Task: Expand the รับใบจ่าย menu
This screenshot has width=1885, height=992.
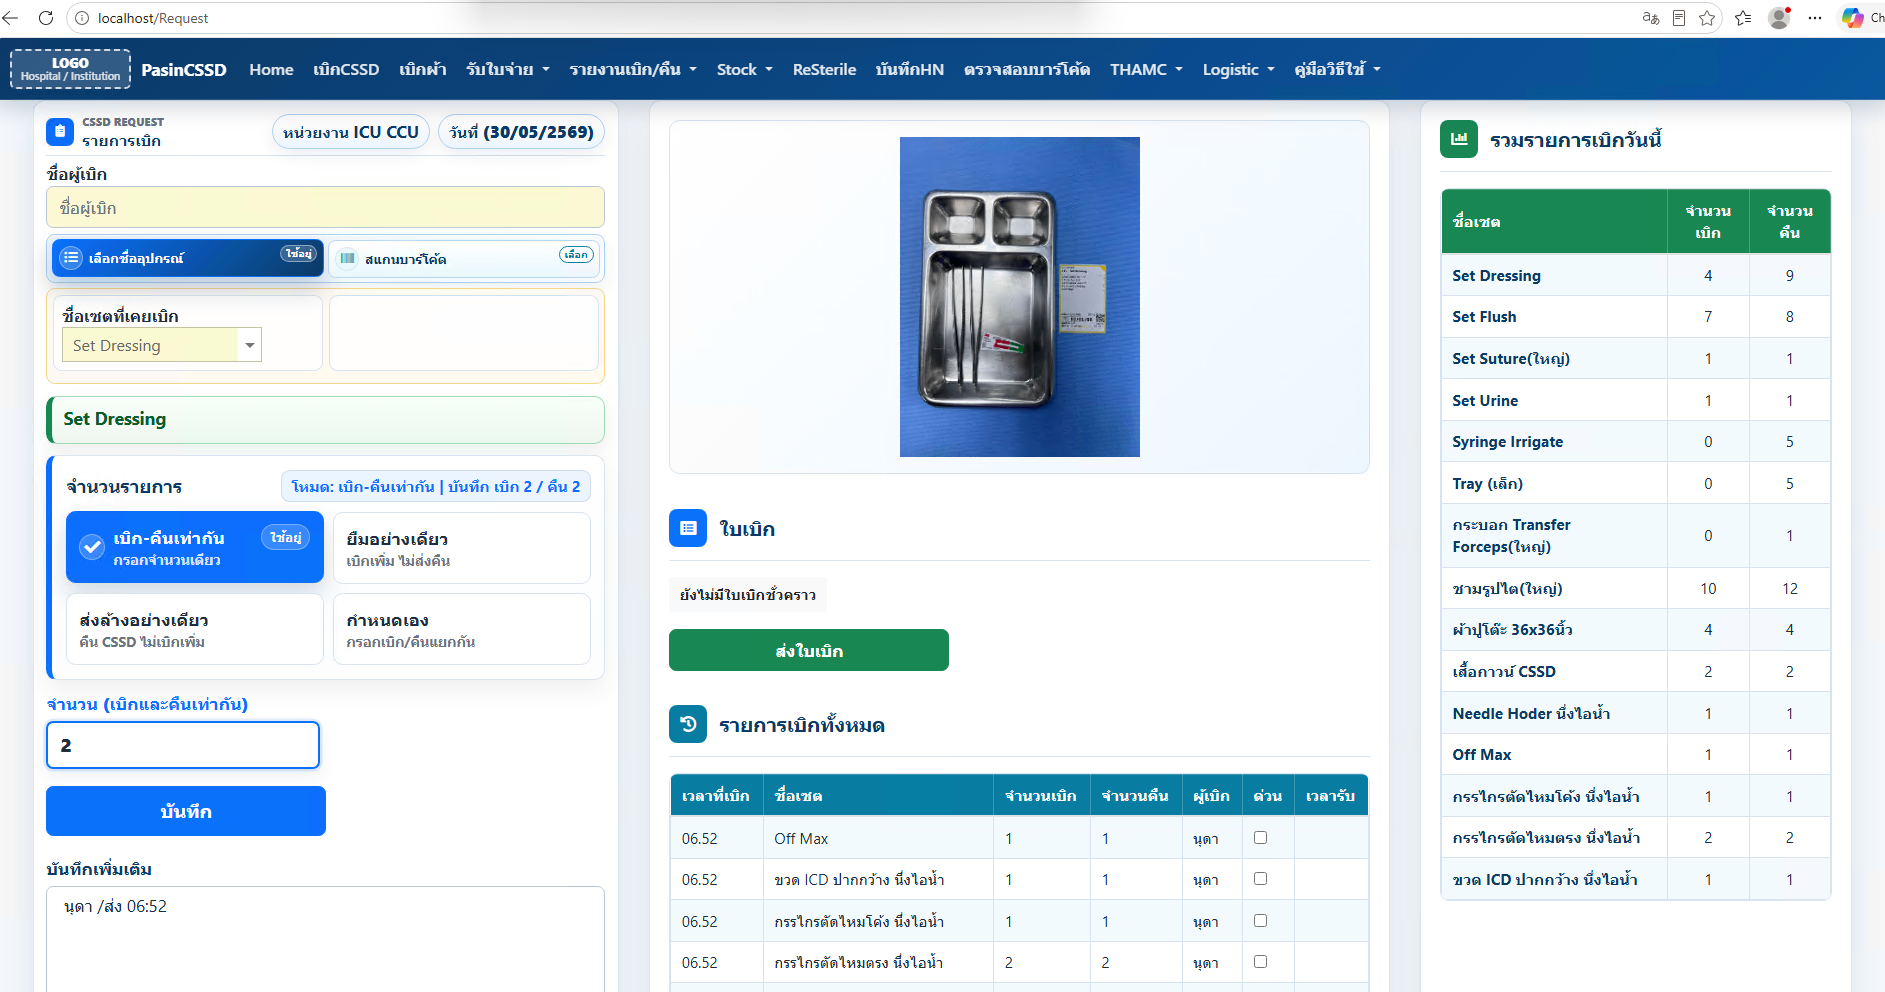Action: [508, 69]
